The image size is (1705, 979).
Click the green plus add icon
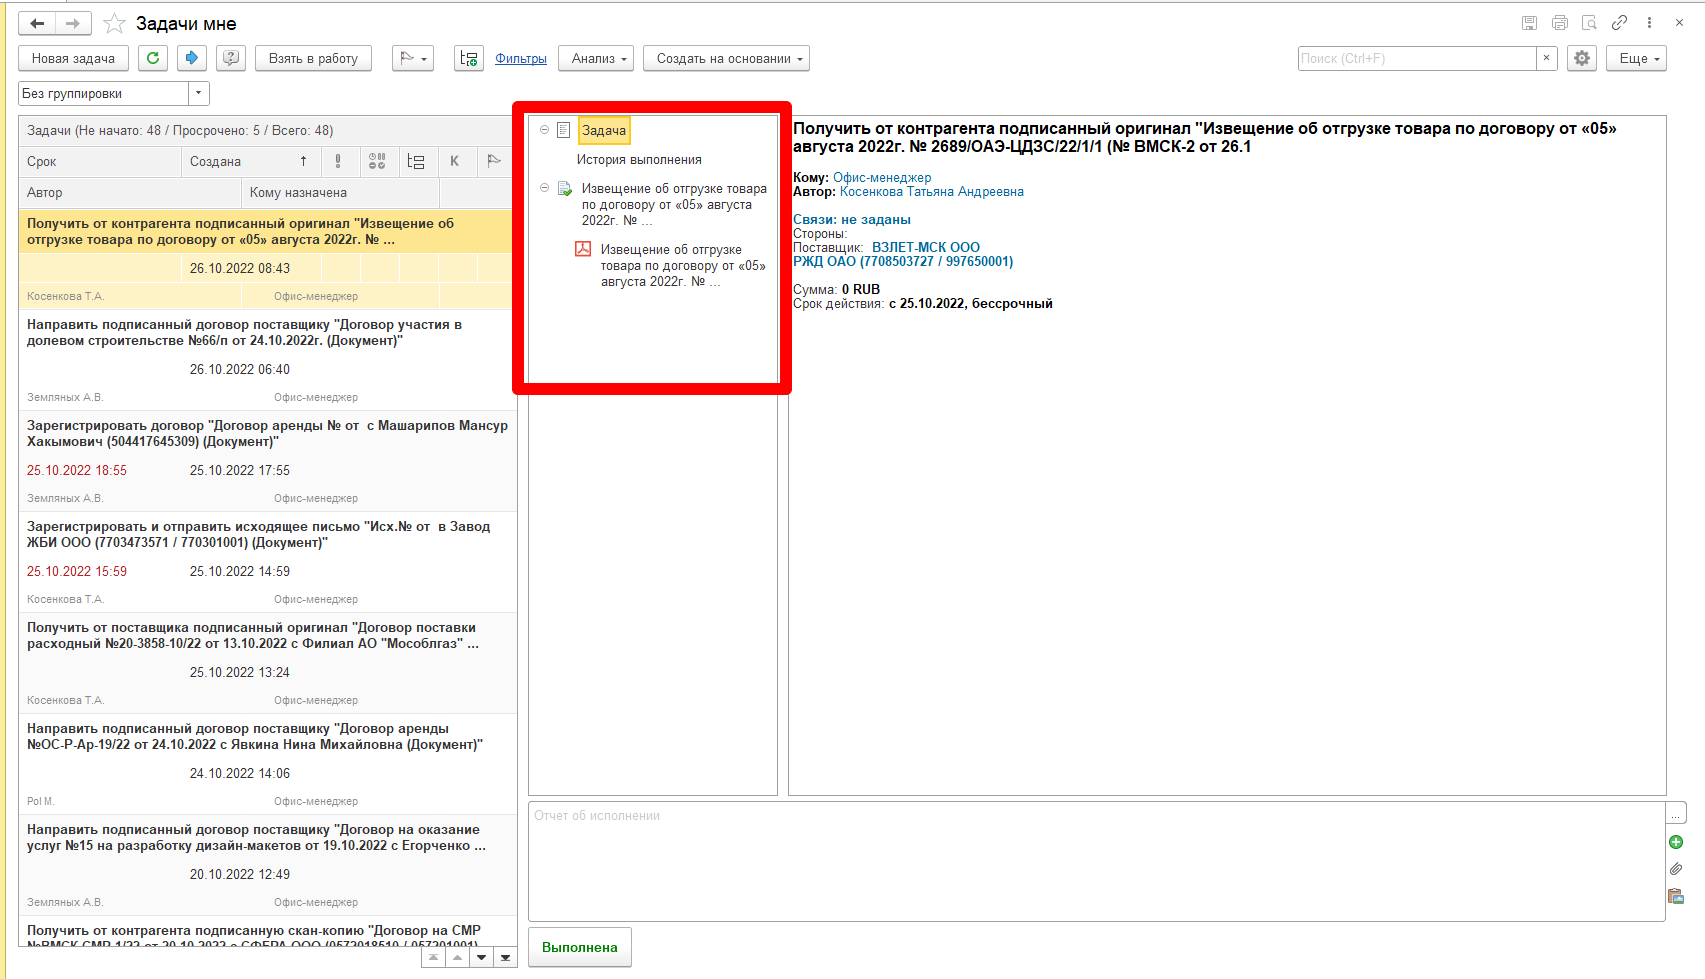(1676, 842)
